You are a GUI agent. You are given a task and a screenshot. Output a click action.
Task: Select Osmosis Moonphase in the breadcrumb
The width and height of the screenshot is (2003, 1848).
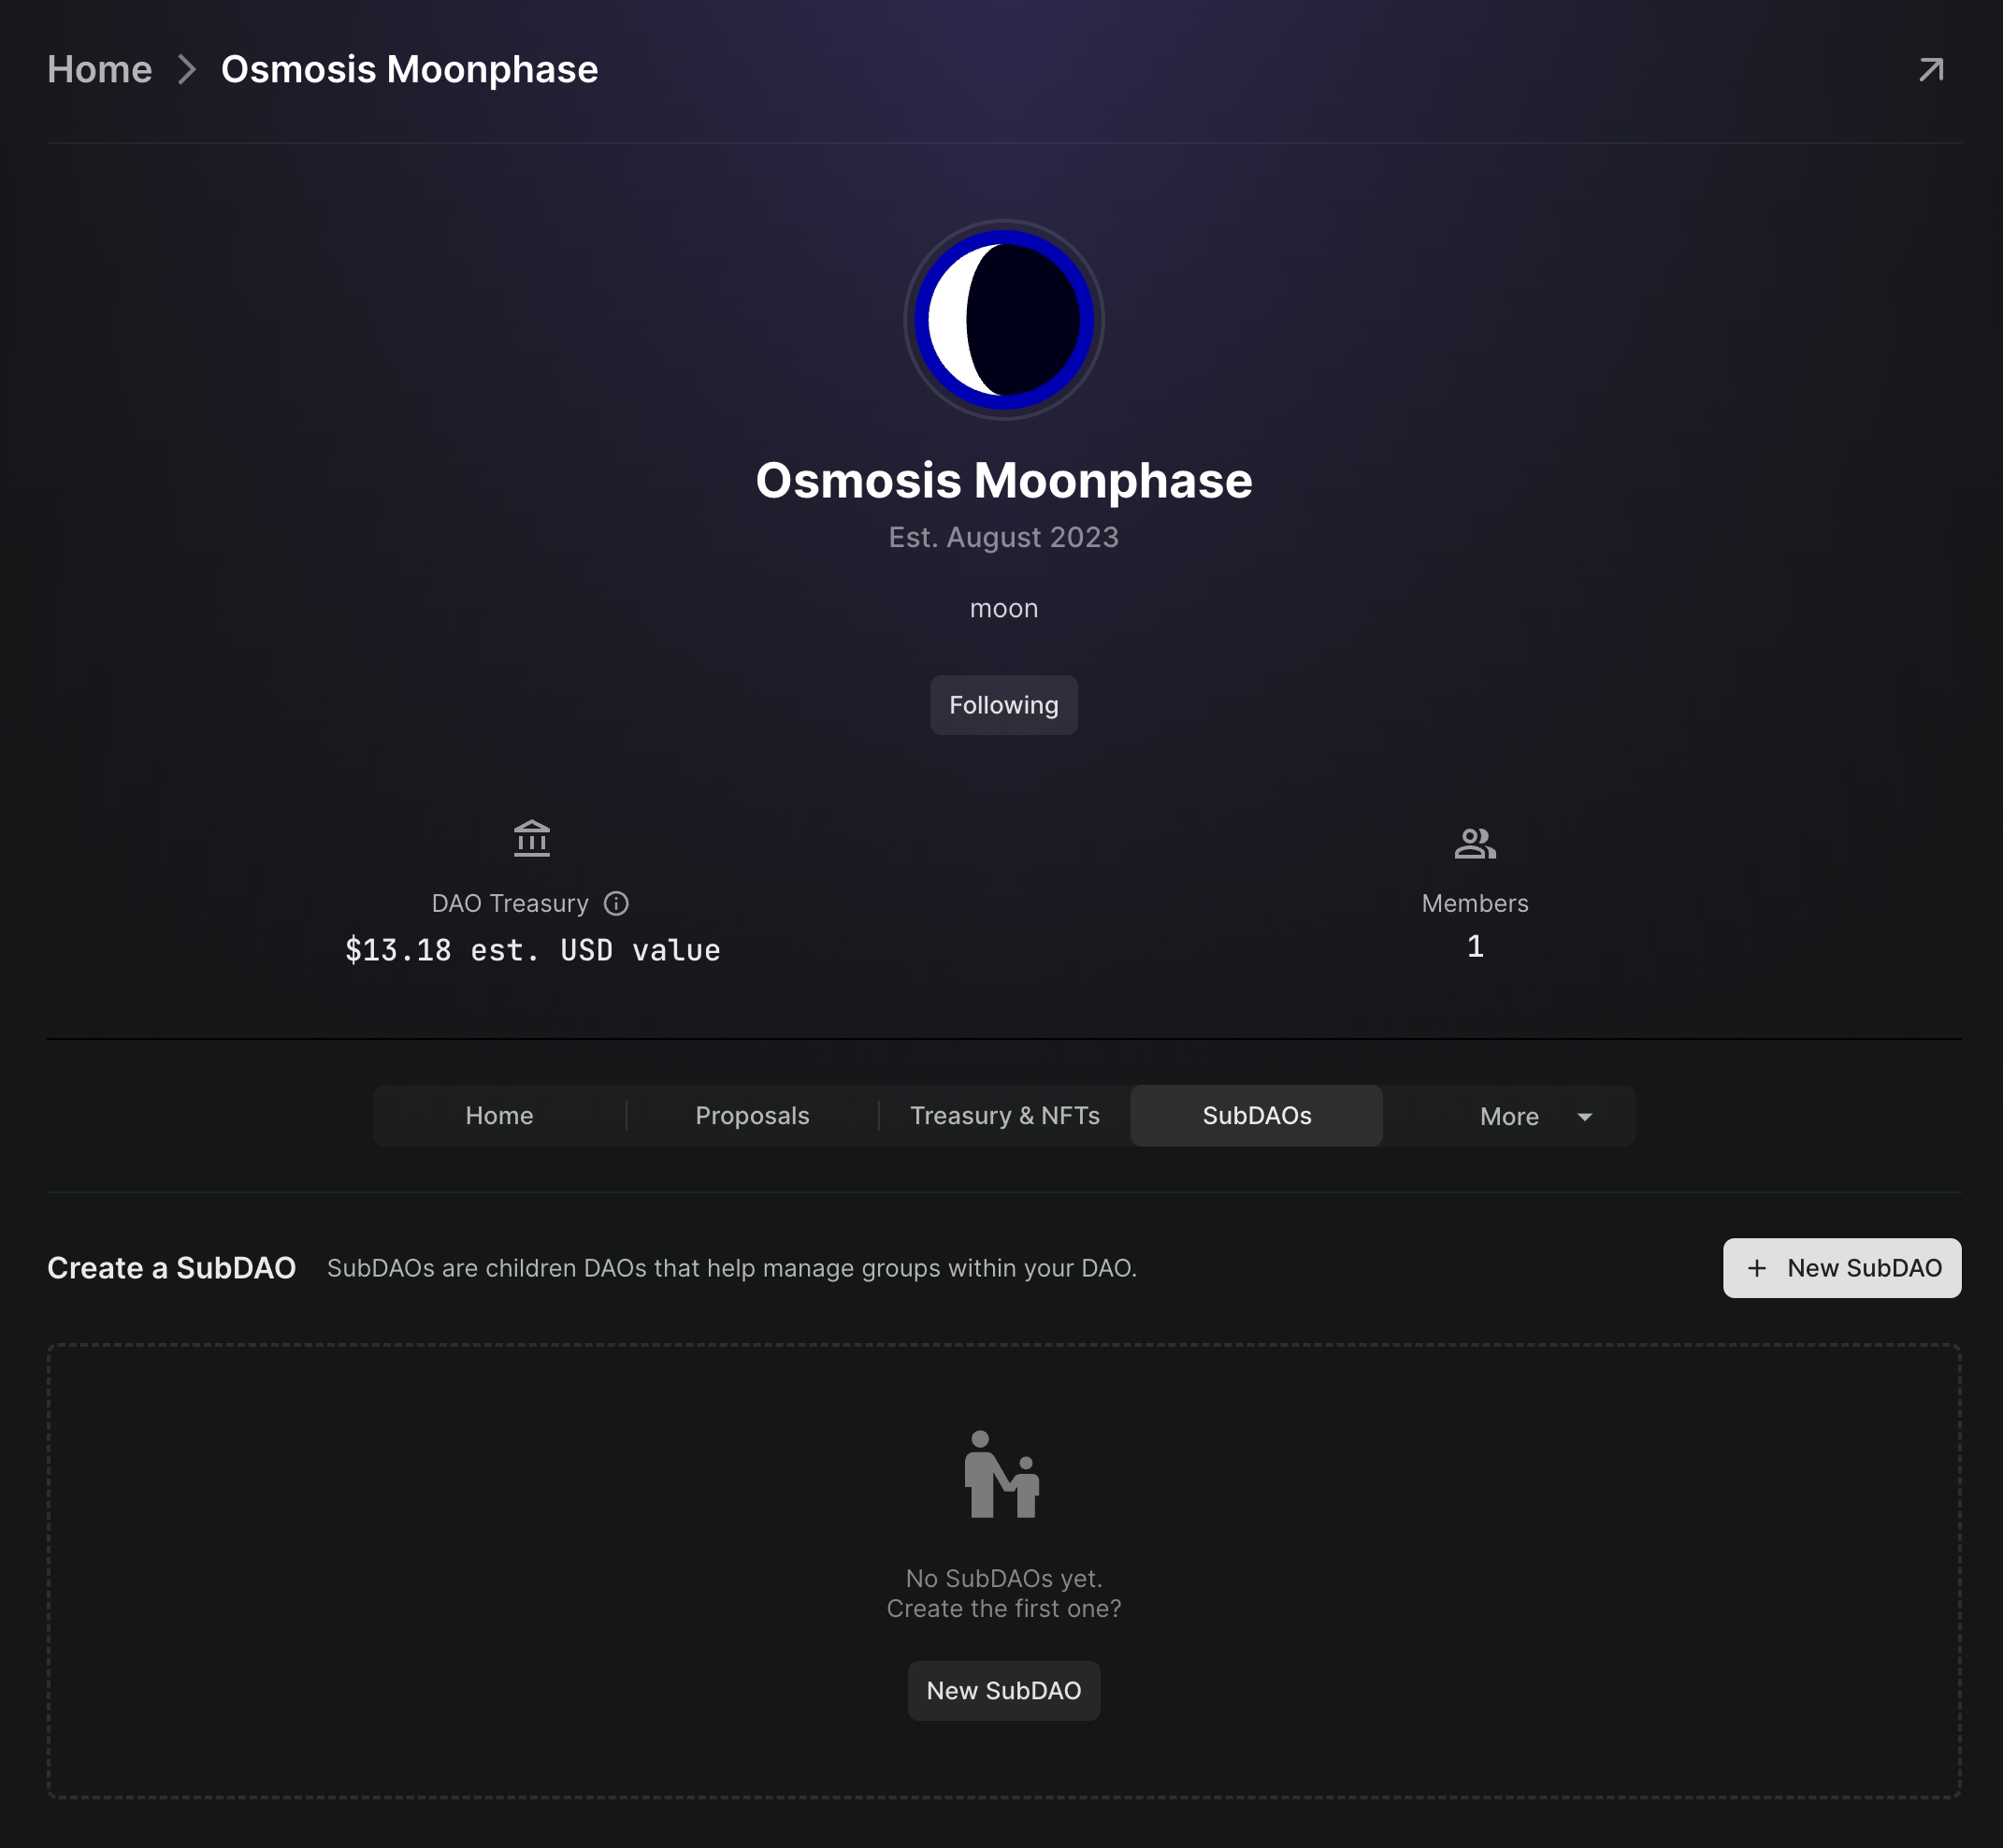click(x=409, y=69)
